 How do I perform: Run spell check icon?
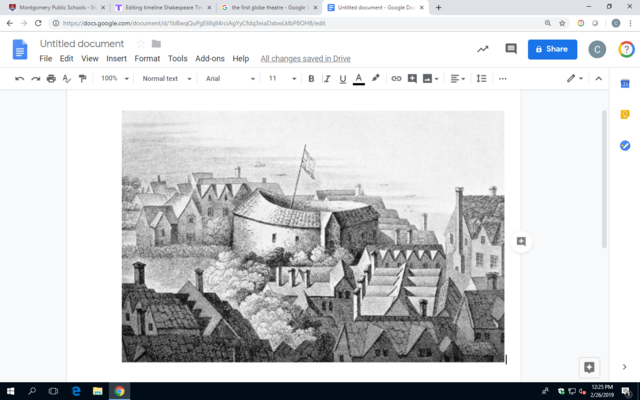click(x=67, y=78)
